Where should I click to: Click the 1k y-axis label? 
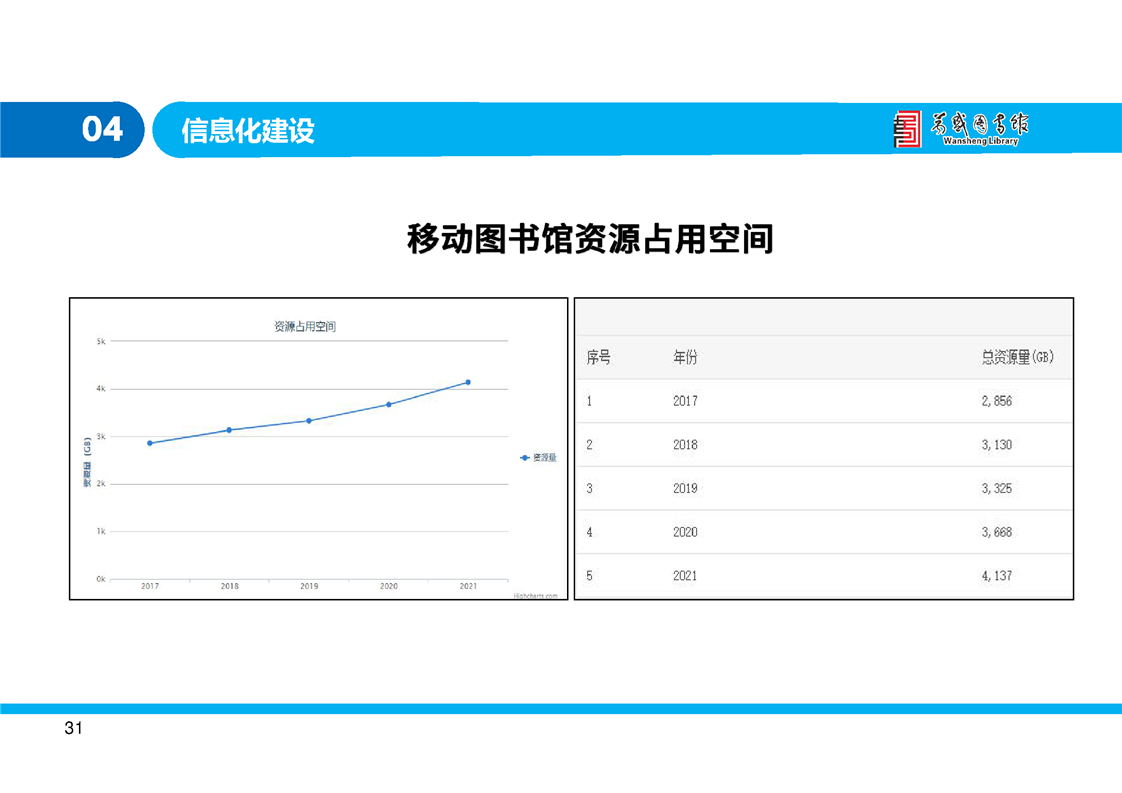click(101, 531)
